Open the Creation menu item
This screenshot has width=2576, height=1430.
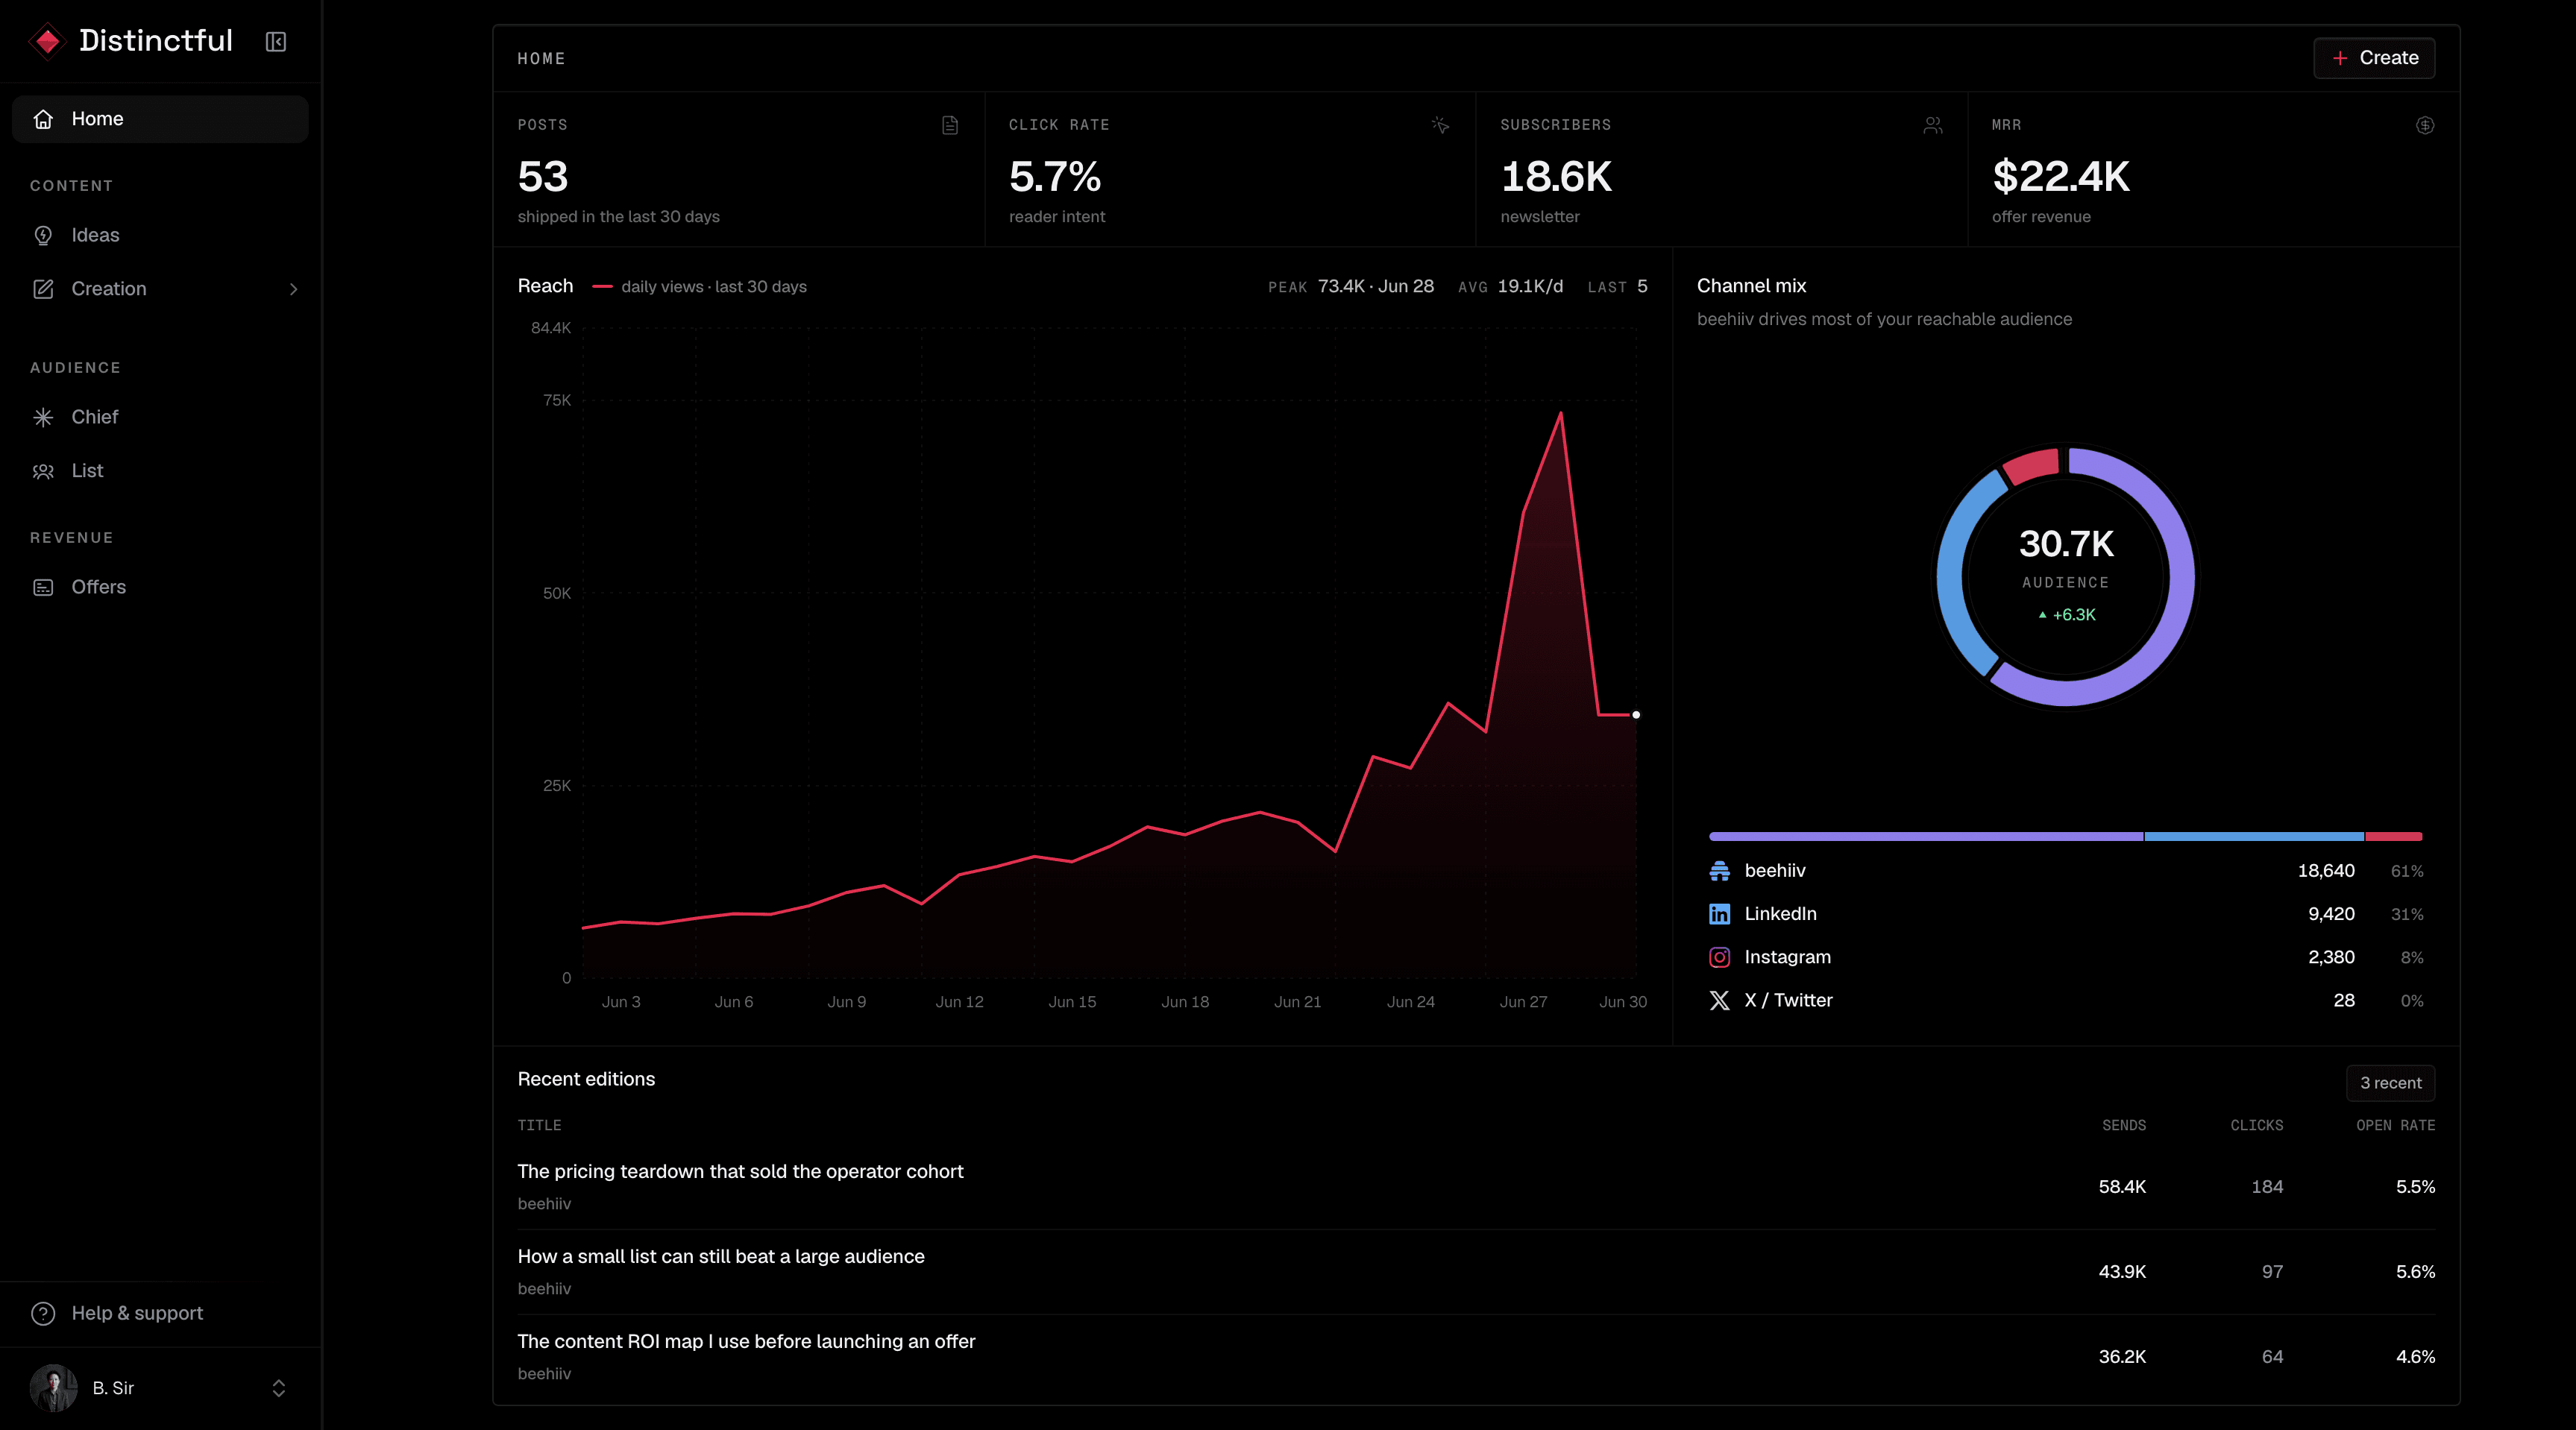[x=160, y=289]
